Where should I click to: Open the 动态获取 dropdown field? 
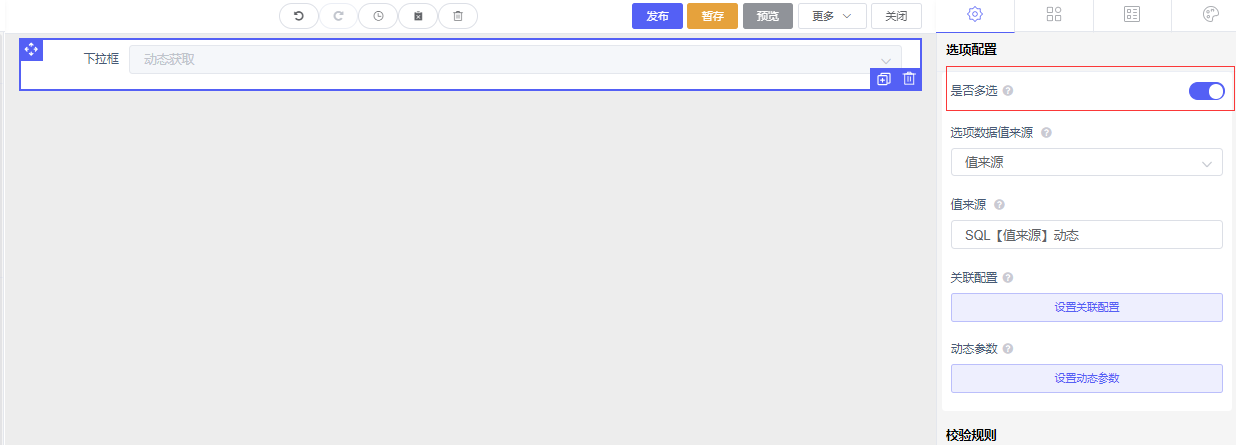click(515, 59)
